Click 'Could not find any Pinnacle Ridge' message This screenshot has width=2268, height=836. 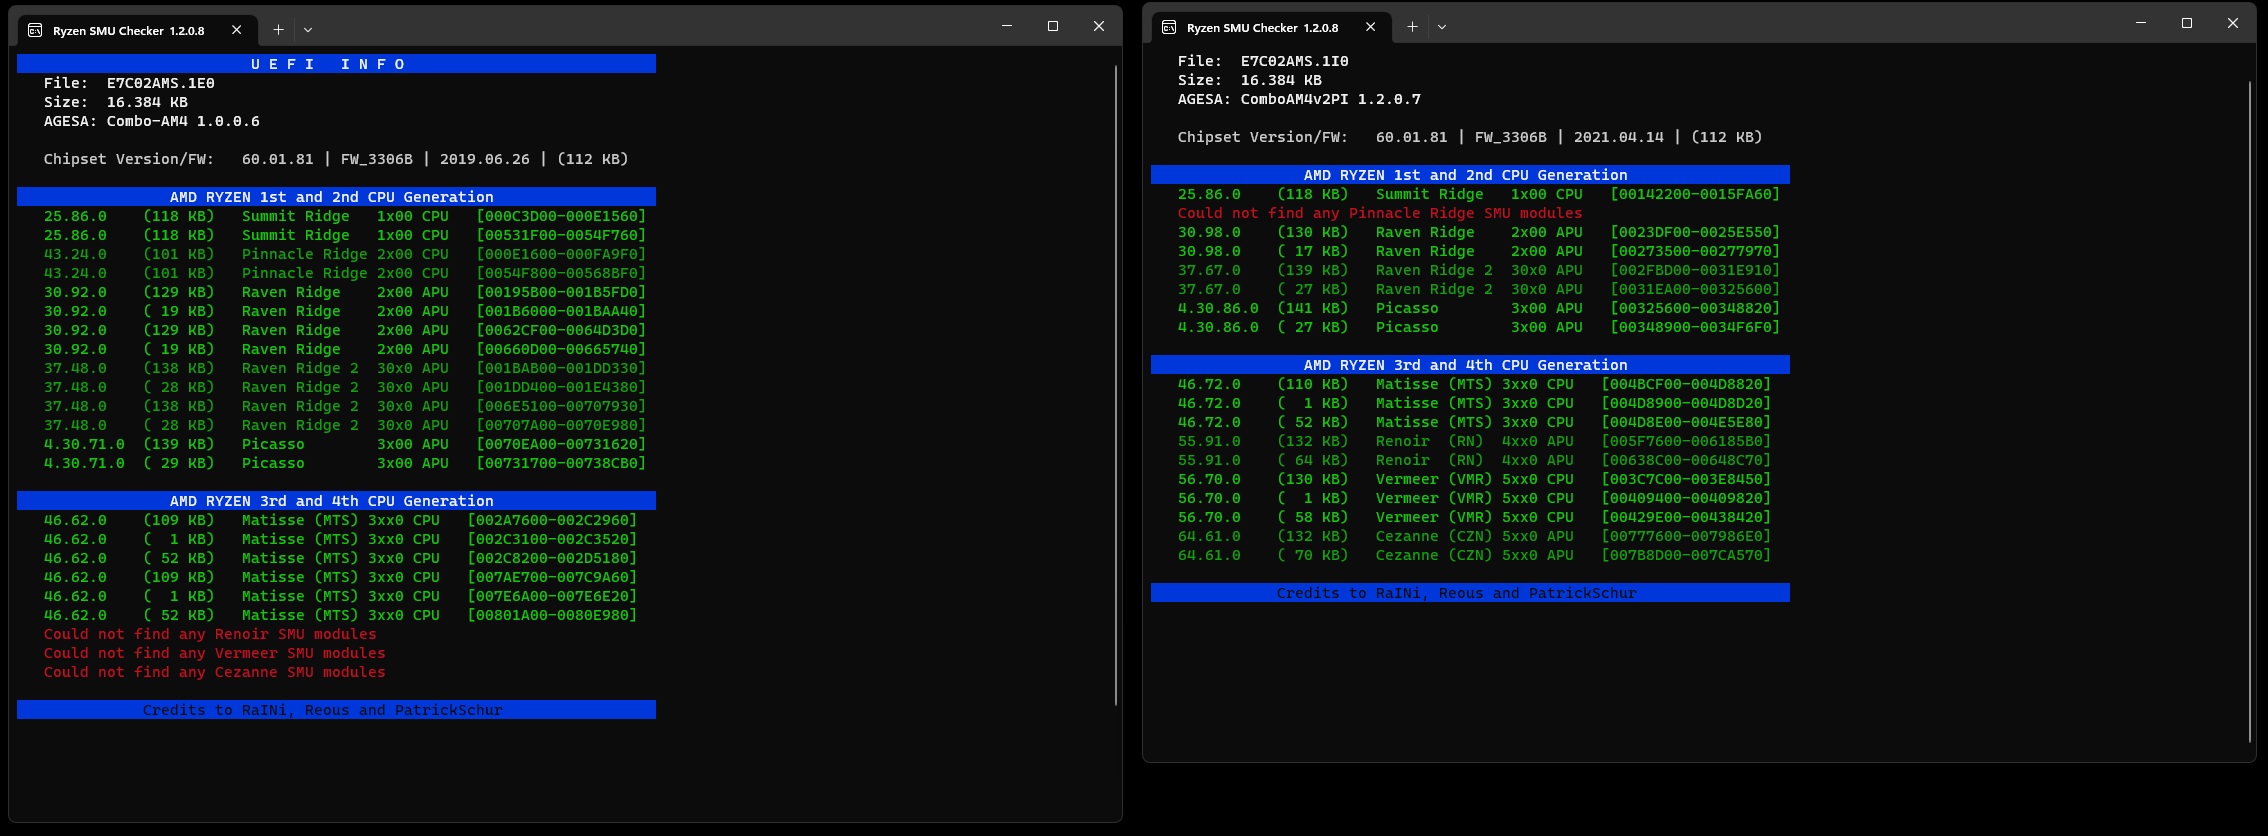point(1380,213)
